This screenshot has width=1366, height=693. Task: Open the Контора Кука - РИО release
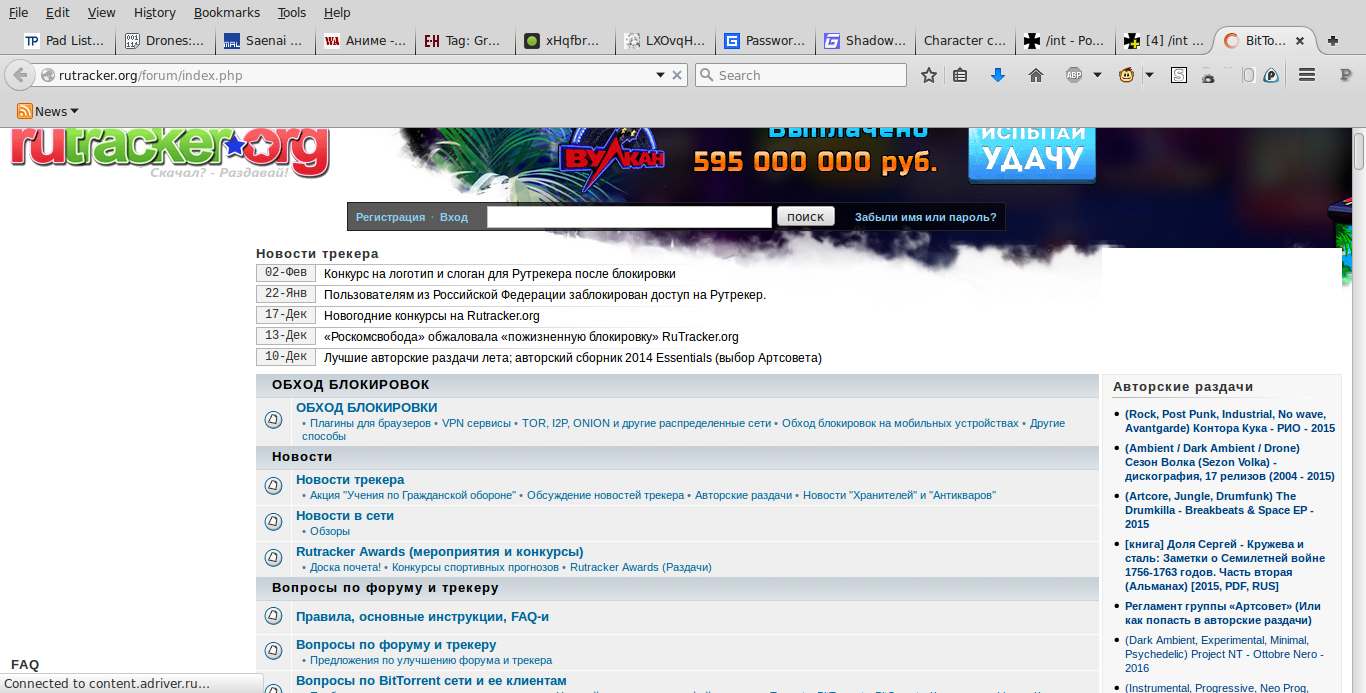point(1229,421)
